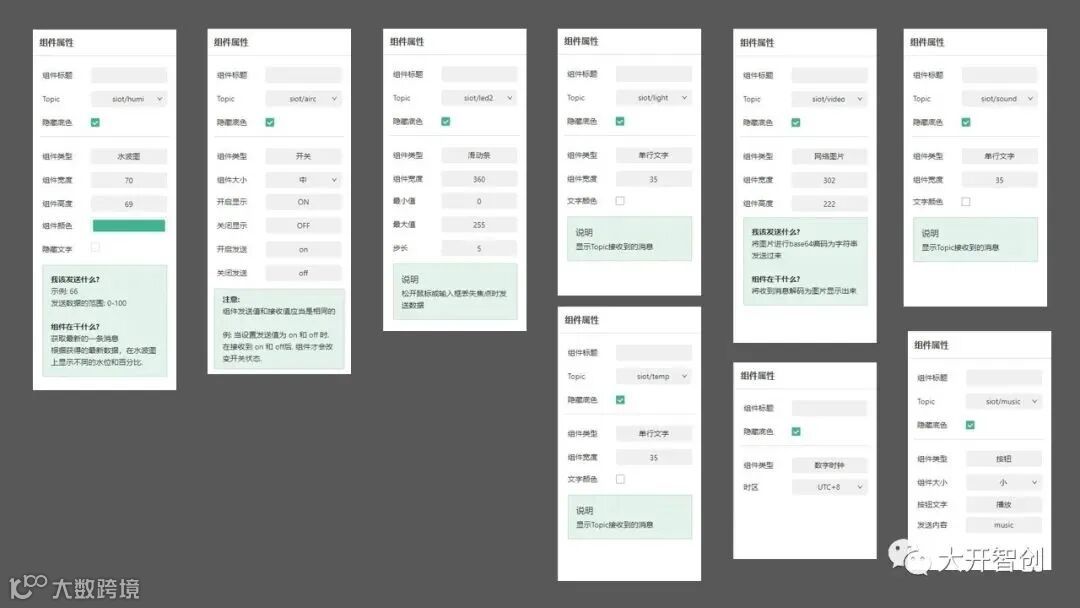Click 组件标题 field in siot/sound panel

[999, 75]
